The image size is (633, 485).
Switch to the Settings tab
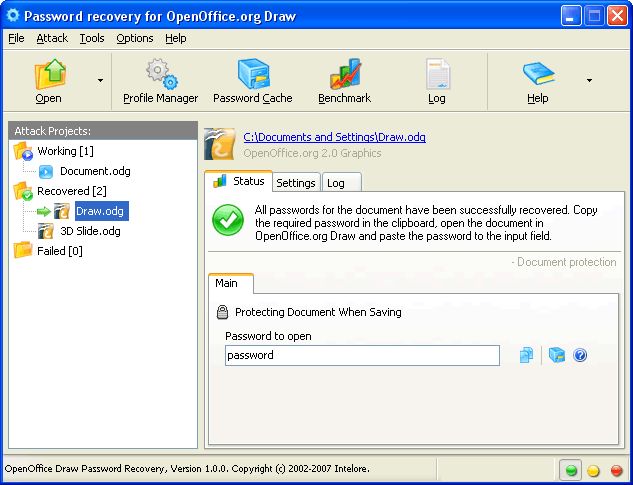(296, 183)
